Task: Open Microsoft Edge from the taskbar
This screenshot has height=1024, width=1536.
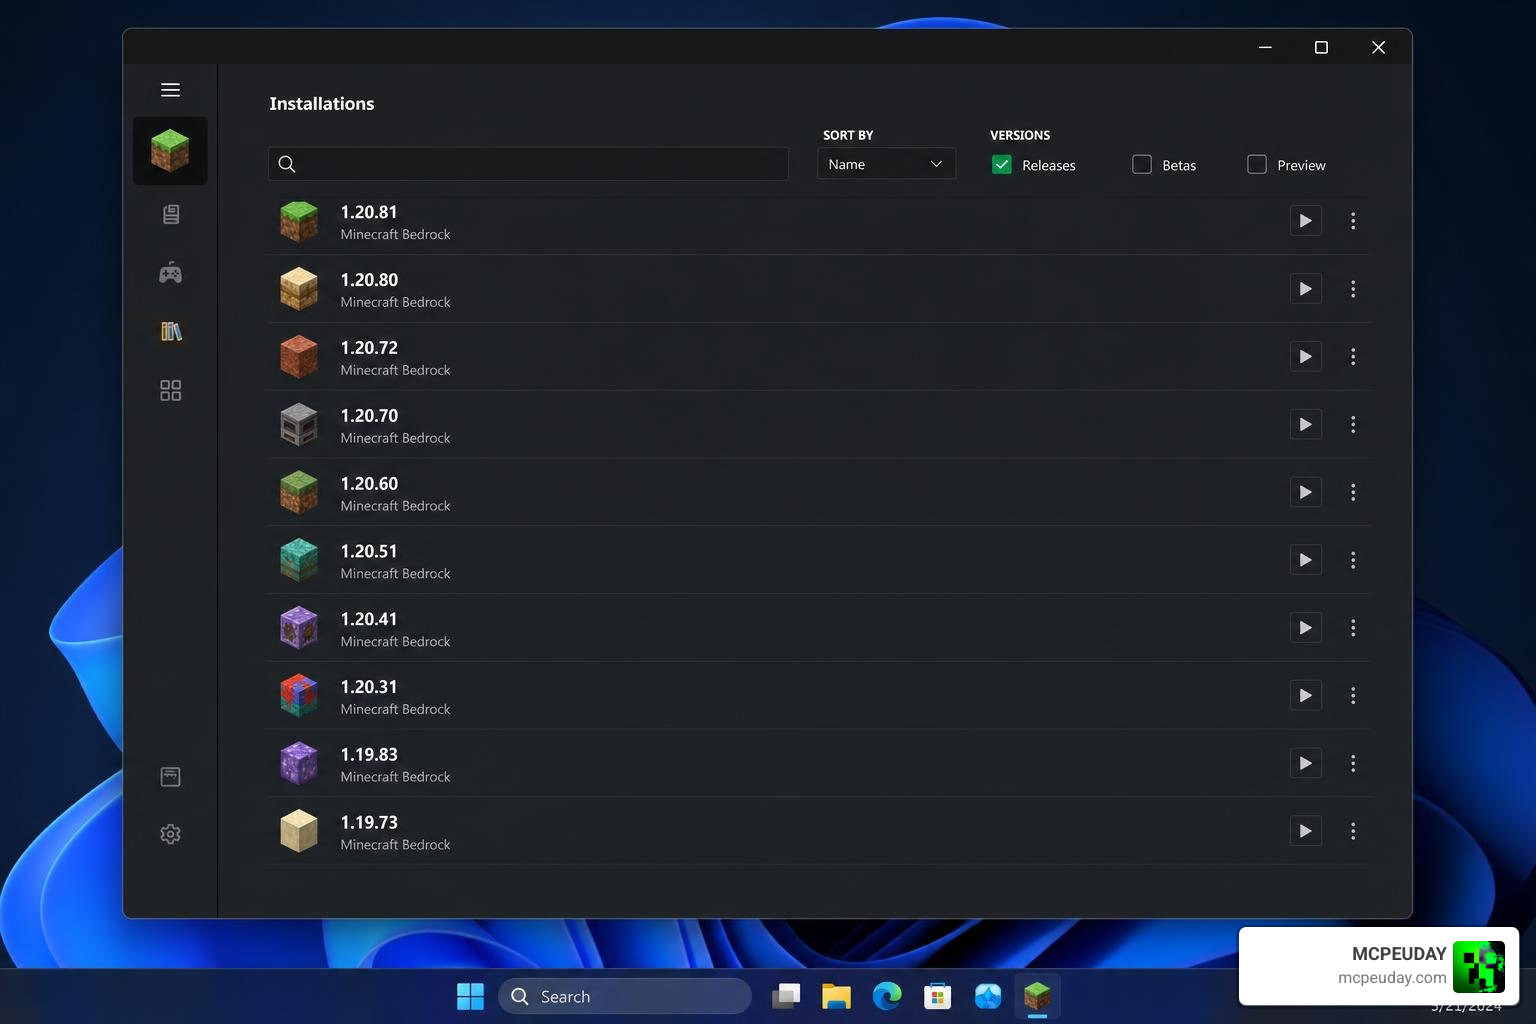Action: point(887,997)
